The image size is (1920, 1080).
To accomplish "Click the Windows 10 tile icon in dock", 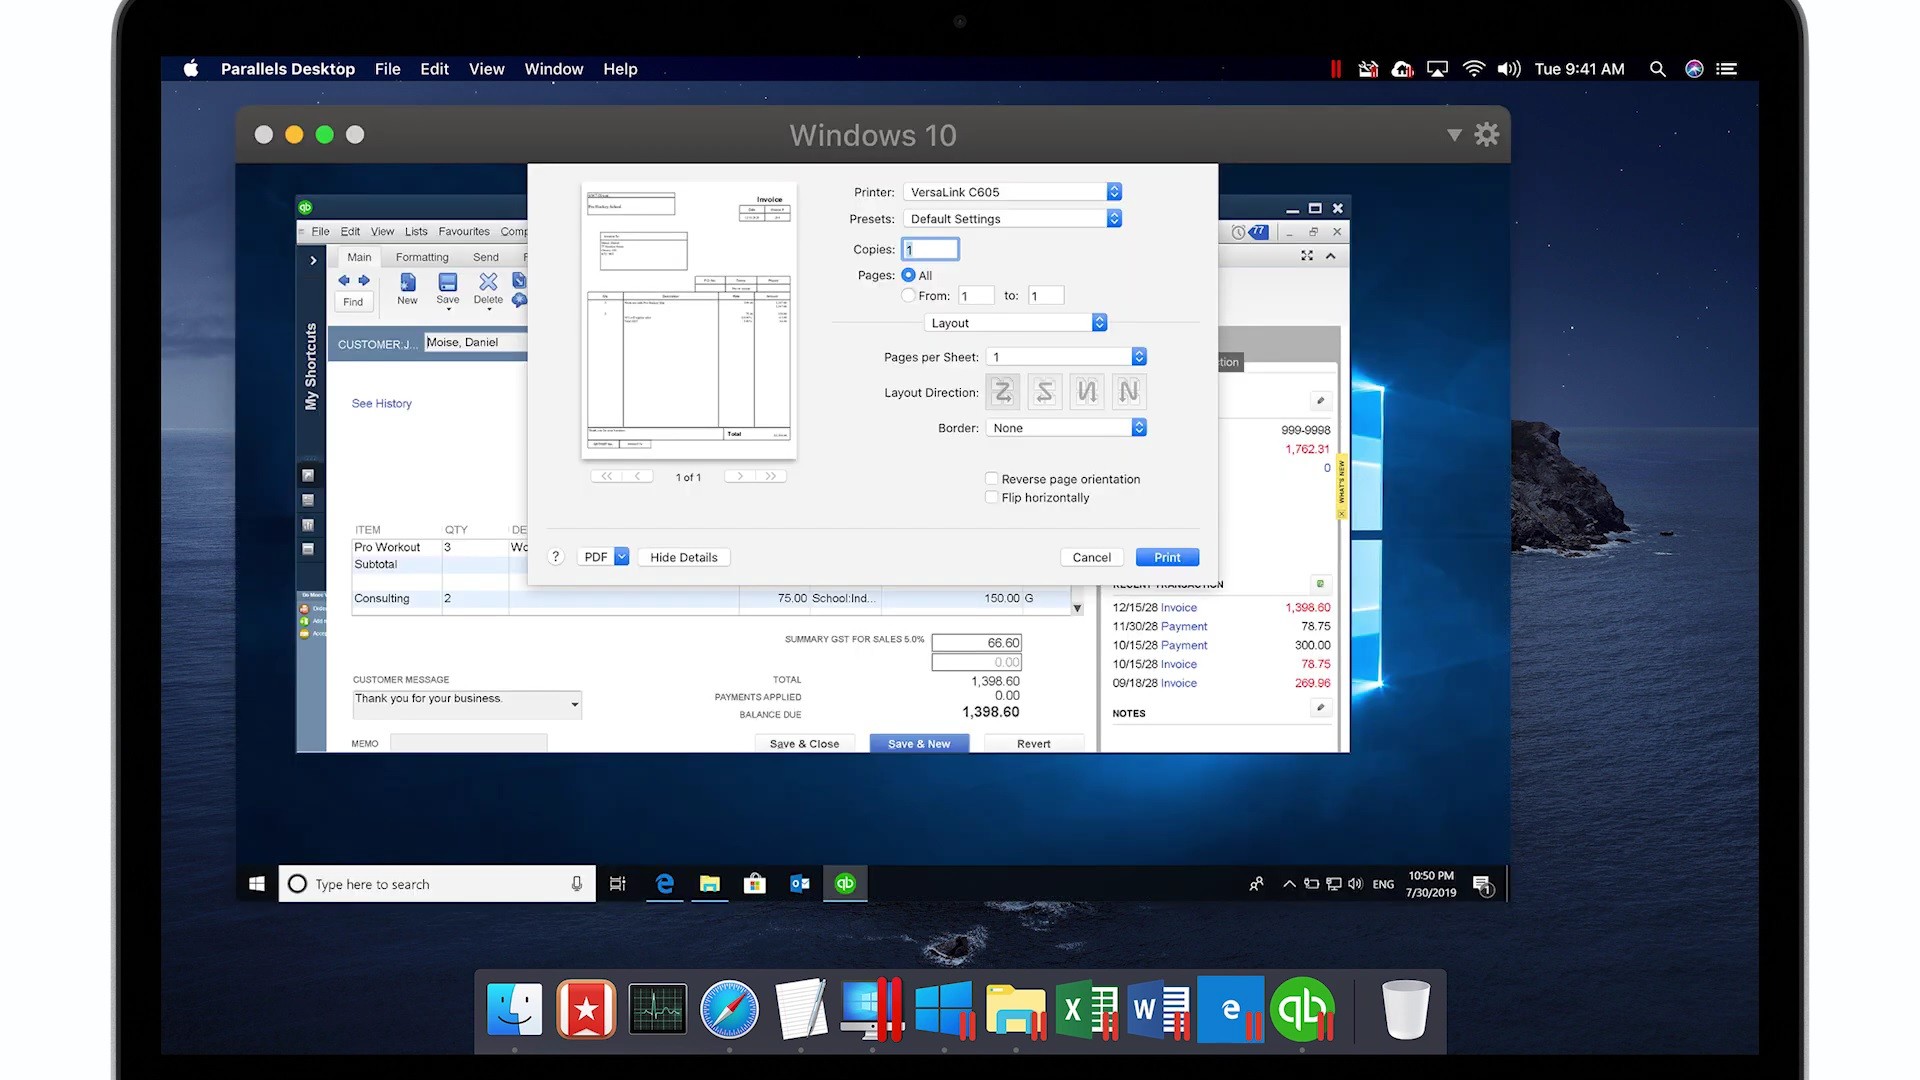I will (943, 1011).
